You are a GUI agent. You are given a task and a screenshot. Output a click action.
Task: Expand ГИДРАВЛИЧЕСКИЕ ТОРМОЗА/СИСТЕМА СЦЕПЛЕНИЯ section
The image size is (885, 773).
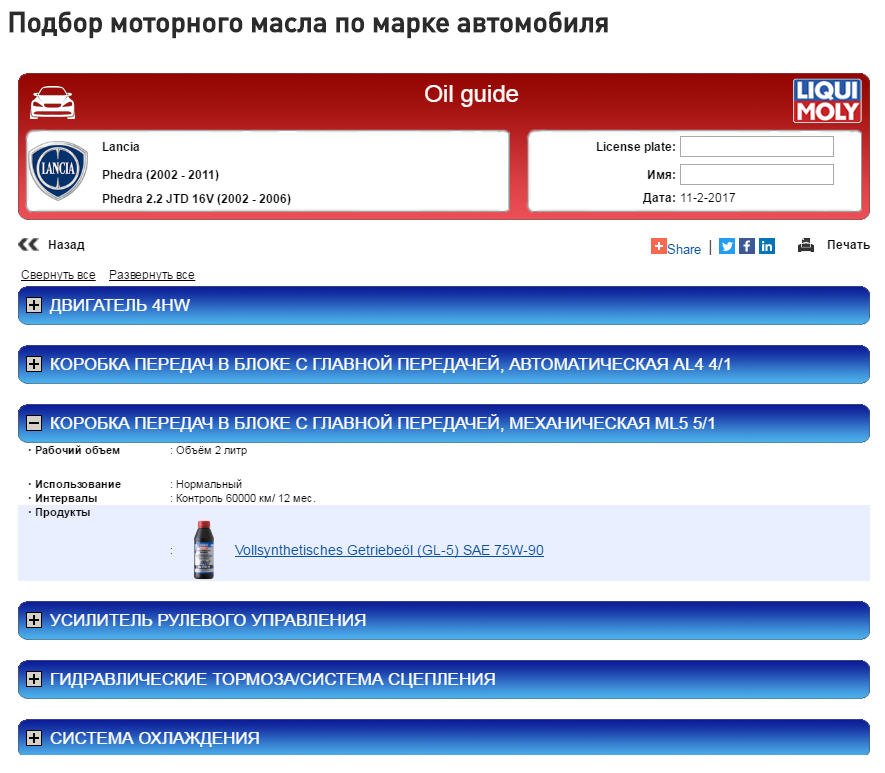tap(34, 680)
